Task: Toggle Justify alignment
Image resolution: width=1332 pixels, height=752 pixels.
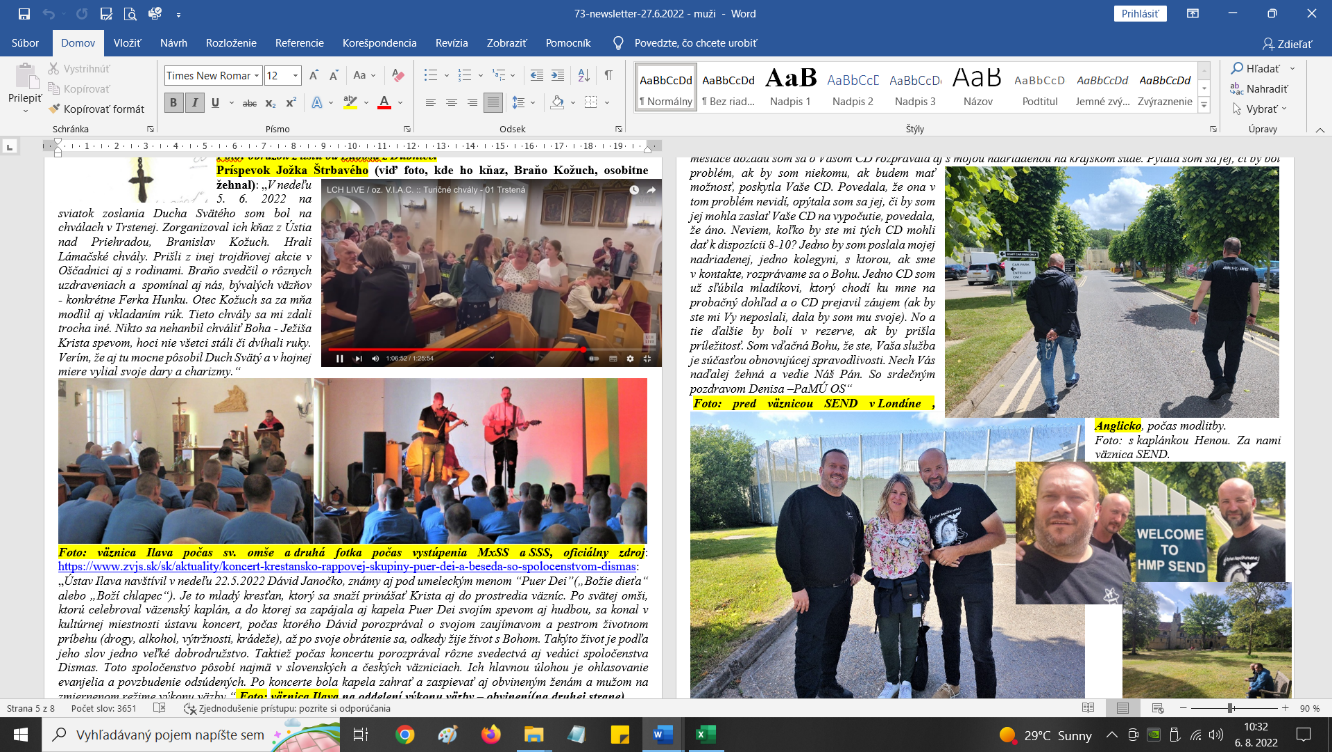Action: pyautogui.click(x=493, y=103)
